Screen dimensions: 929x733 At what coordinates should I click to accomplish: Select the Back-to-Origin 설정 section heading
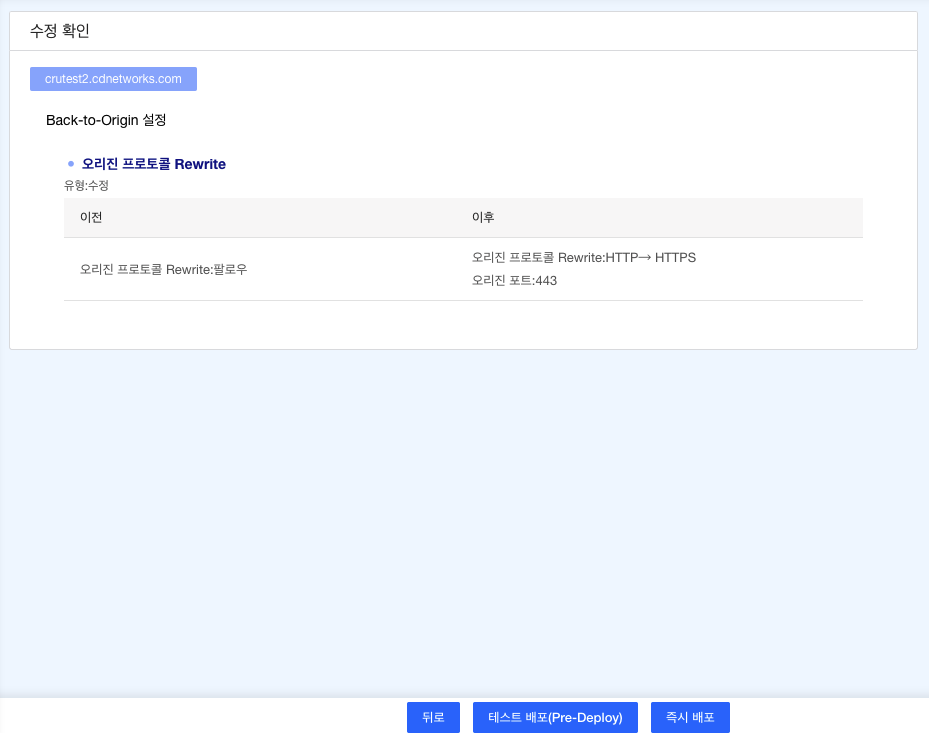click(105, 120)
